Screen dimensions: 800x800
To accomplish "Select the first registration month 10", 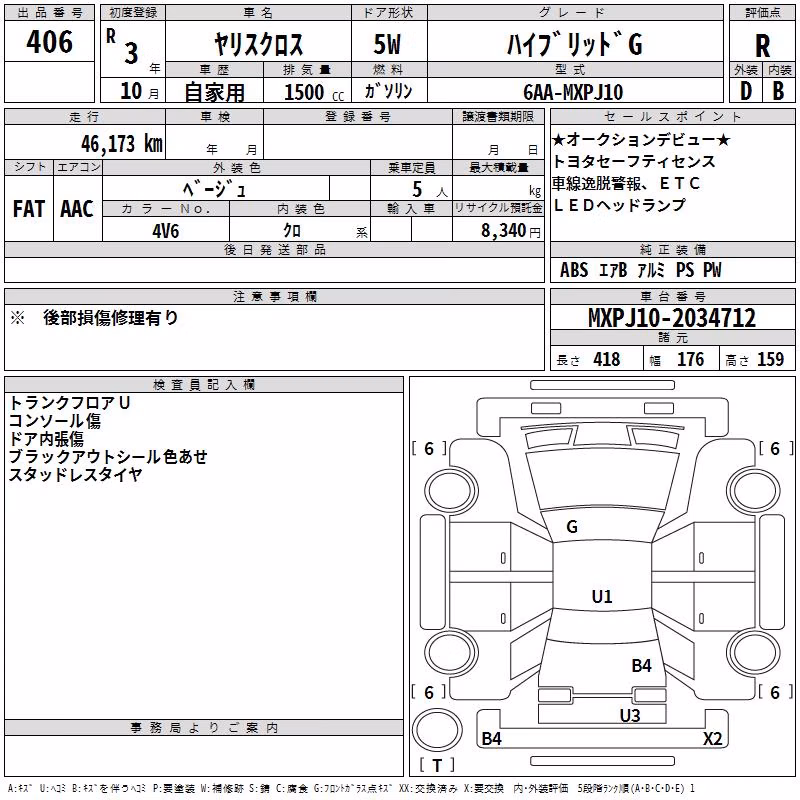I will point(131,91).
